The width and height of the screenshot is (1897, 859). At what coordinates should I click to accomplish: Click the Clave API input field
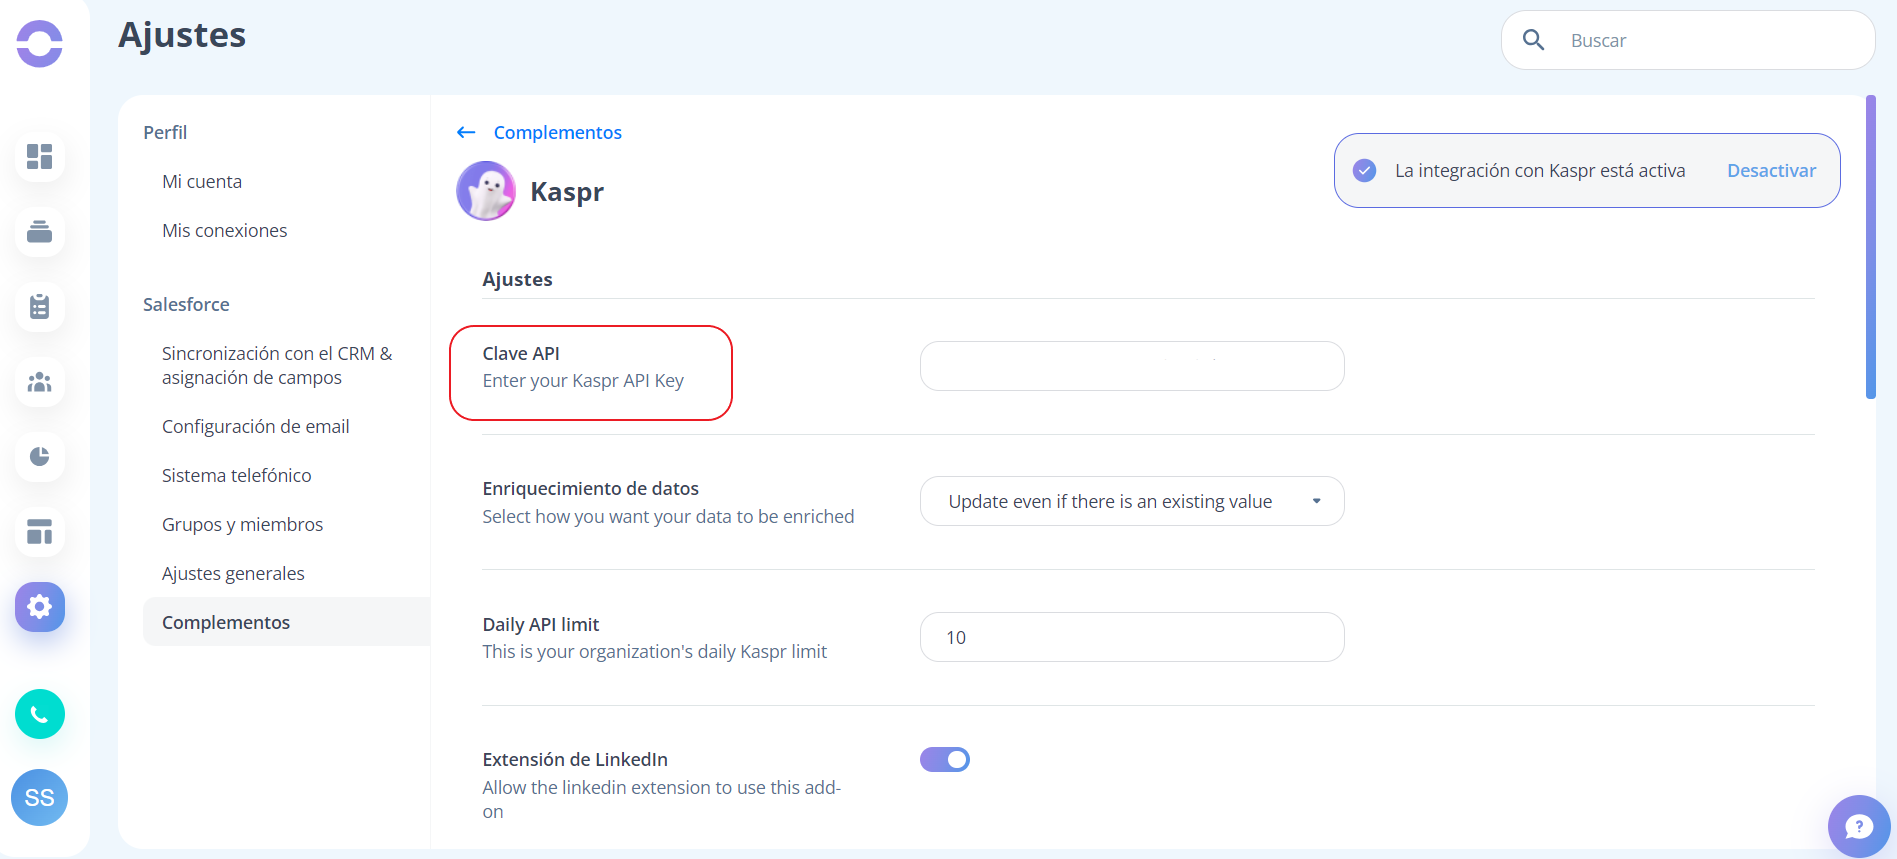(1132, 366)
